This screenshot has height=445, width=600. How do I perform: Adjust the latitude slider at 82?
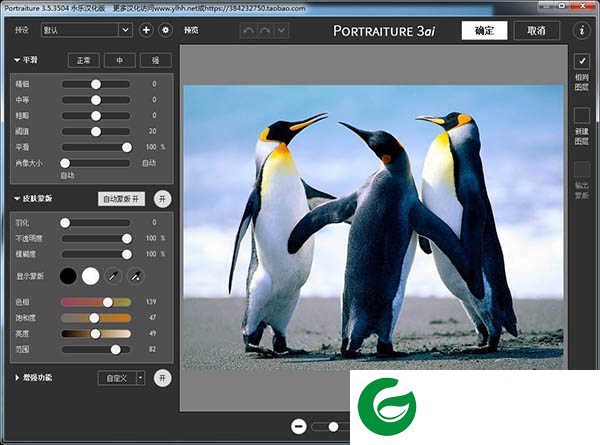(x=96, y=349)
